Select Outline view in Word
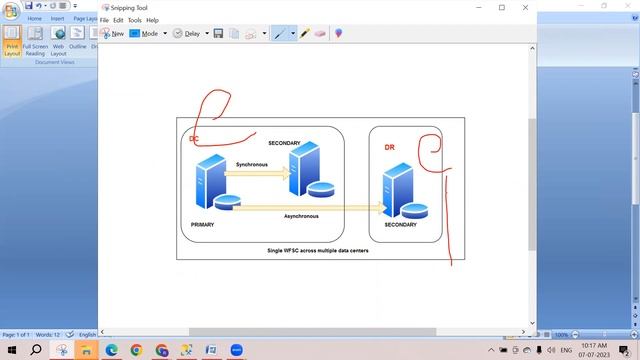 (77, 38)
